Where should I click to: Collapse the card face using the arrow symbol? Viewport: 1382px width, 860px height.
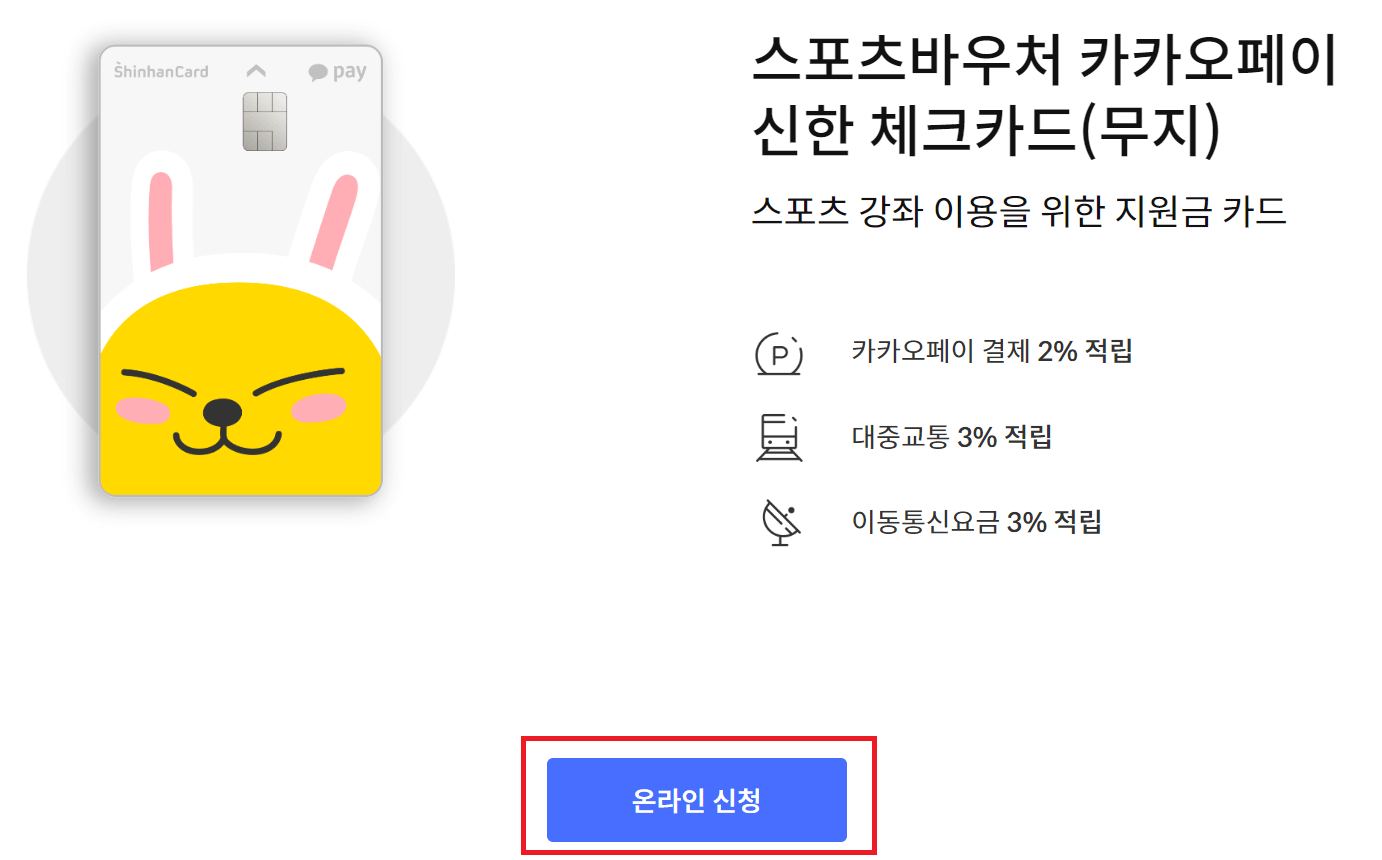pyautogui.click(x=255, y=69)
